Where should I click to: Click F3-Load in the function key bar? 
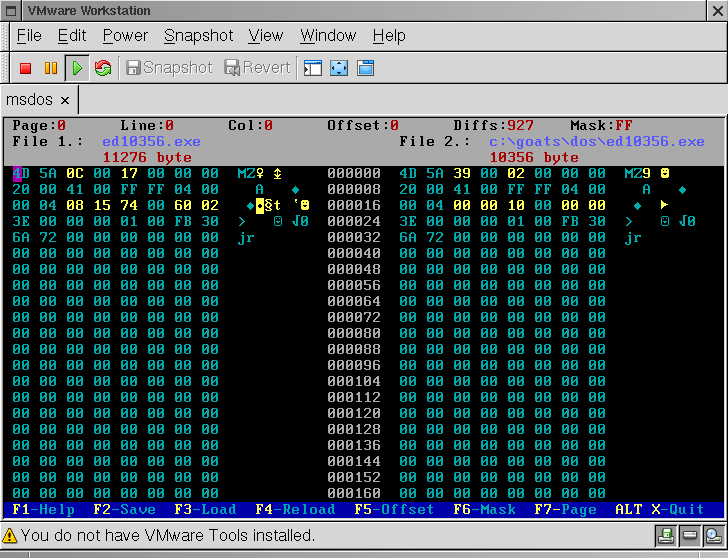(x=205, y=509)
